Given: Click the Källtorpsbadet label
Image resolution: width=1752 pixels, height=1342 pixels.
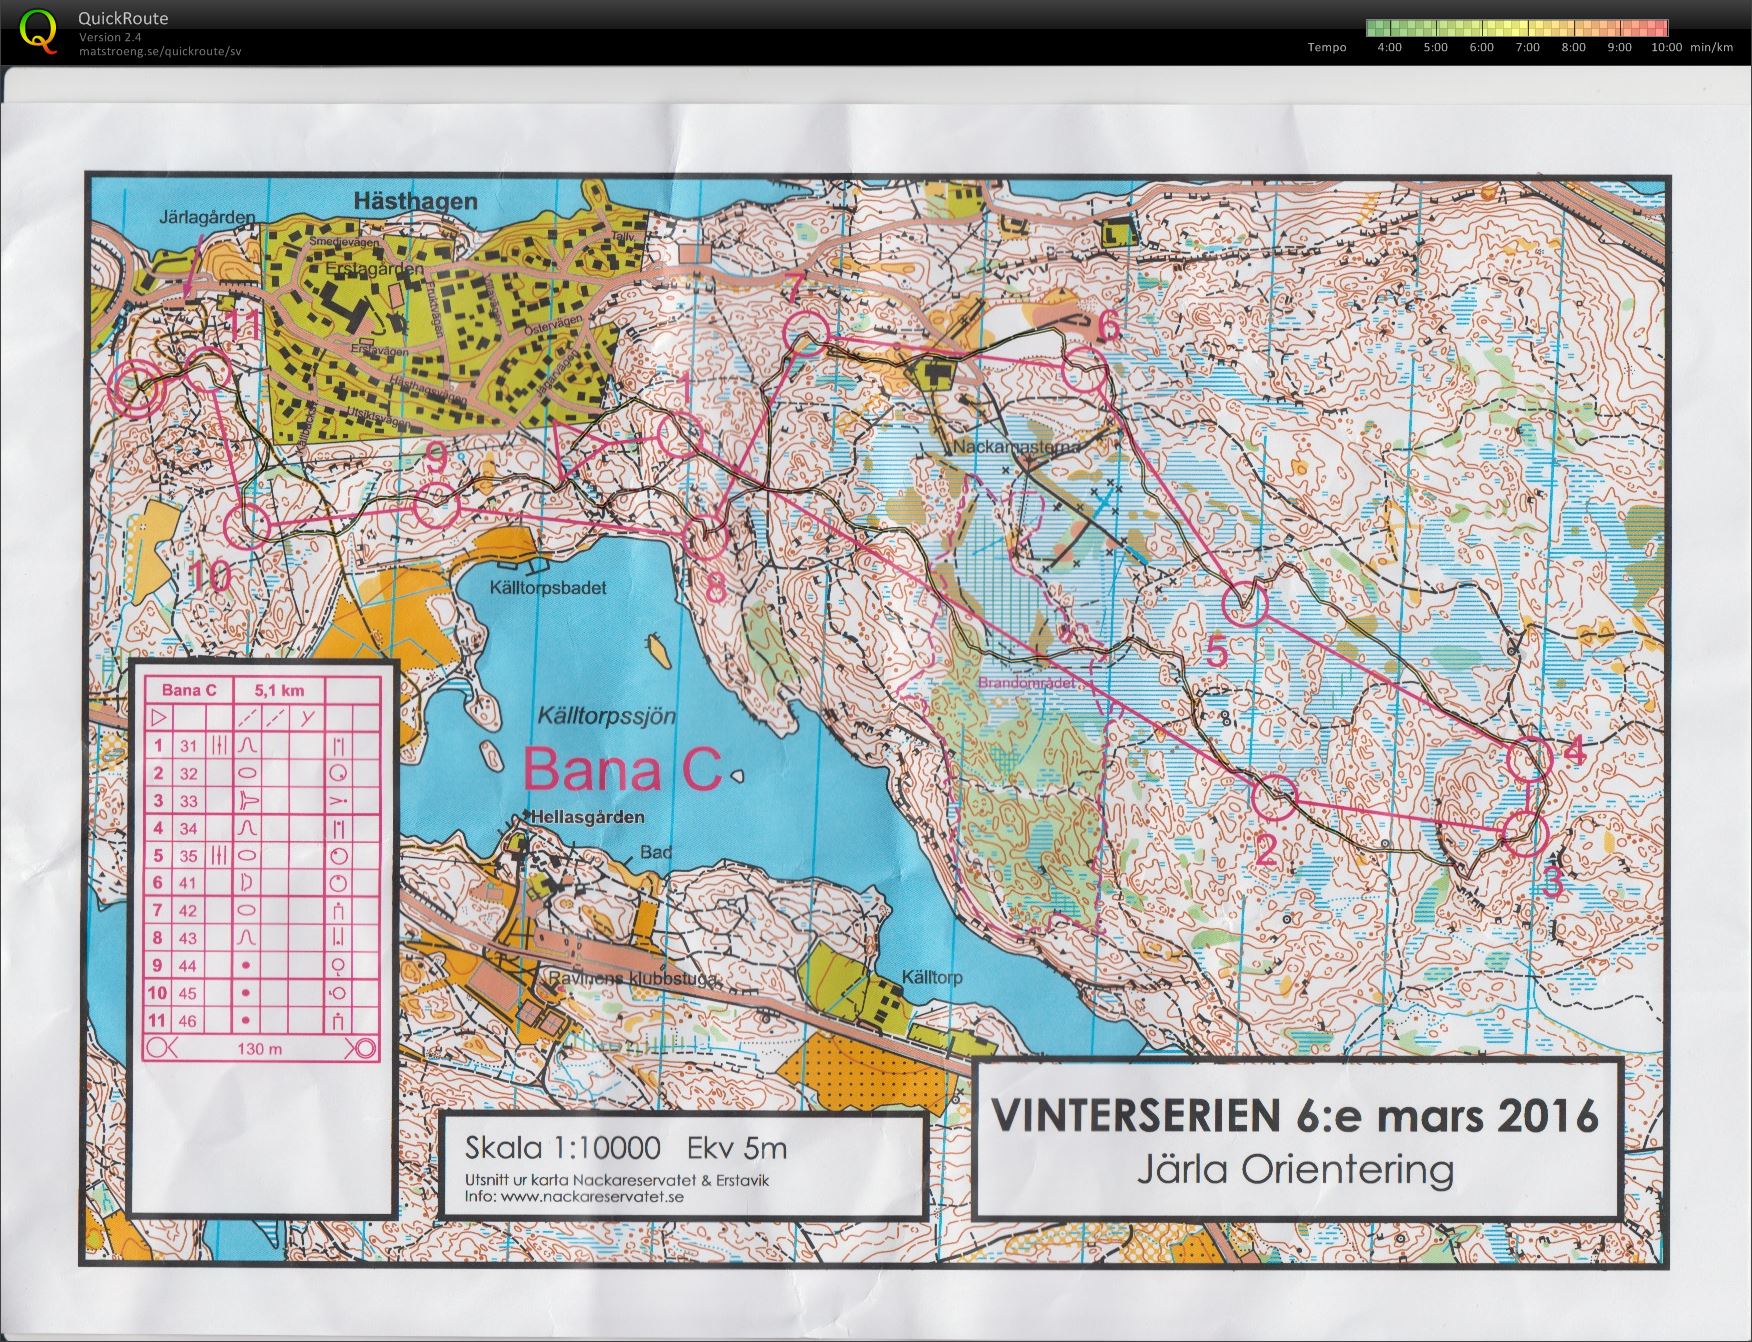Looking at the screenshot, I should coord(548,587).
